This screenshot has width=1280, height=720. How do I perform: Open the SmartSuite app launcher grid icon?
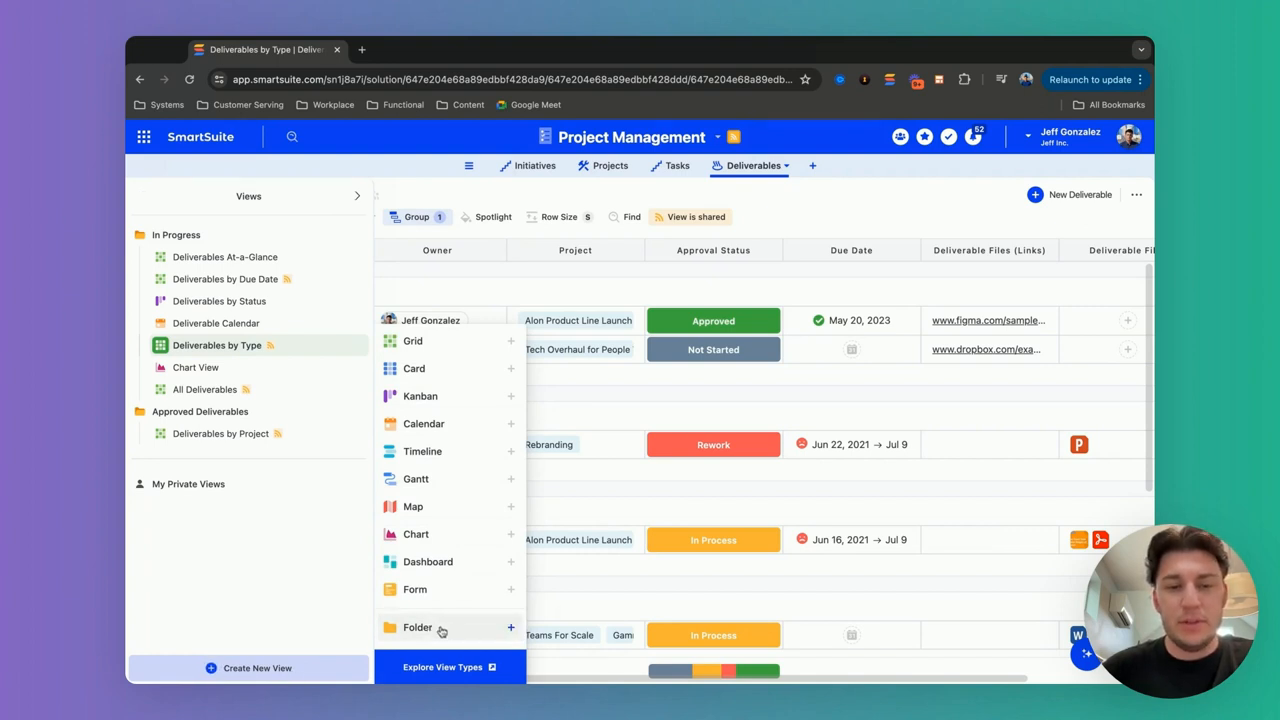144,137
